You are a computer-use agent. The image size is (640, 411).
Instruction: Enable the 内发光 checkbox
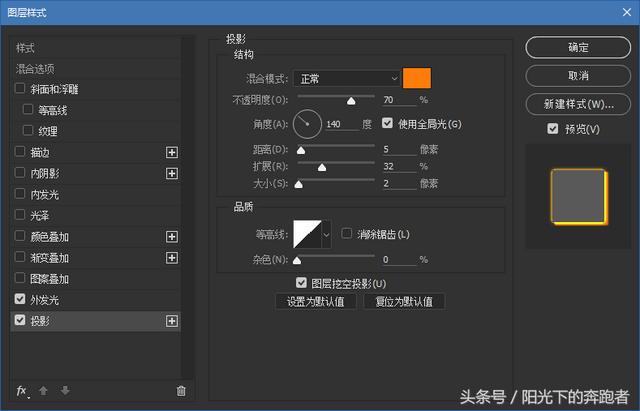(x=20, y=193)
